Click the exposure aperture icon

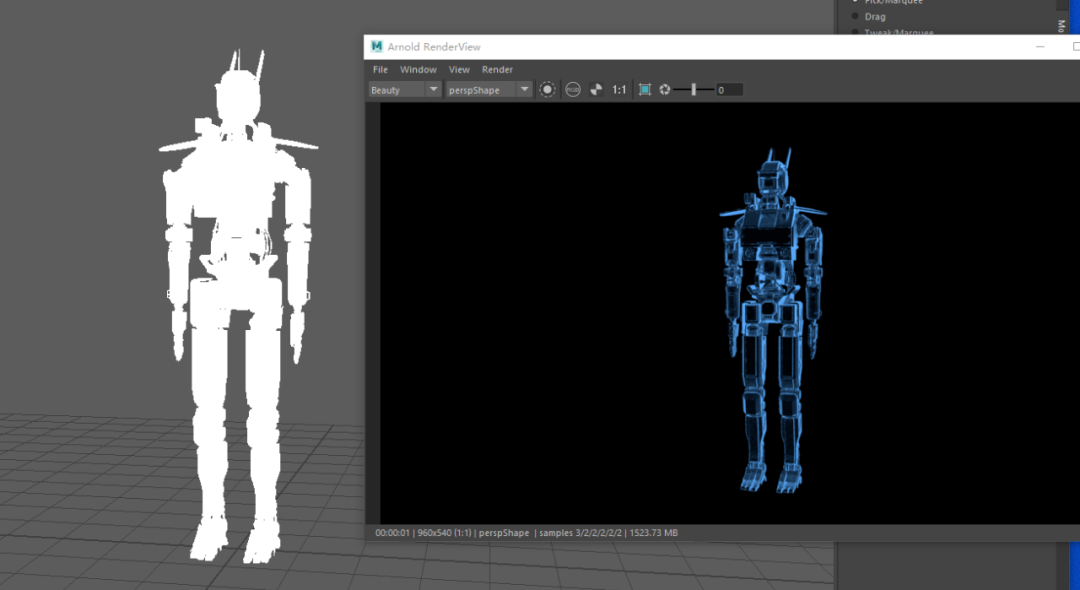click(665, 90)
